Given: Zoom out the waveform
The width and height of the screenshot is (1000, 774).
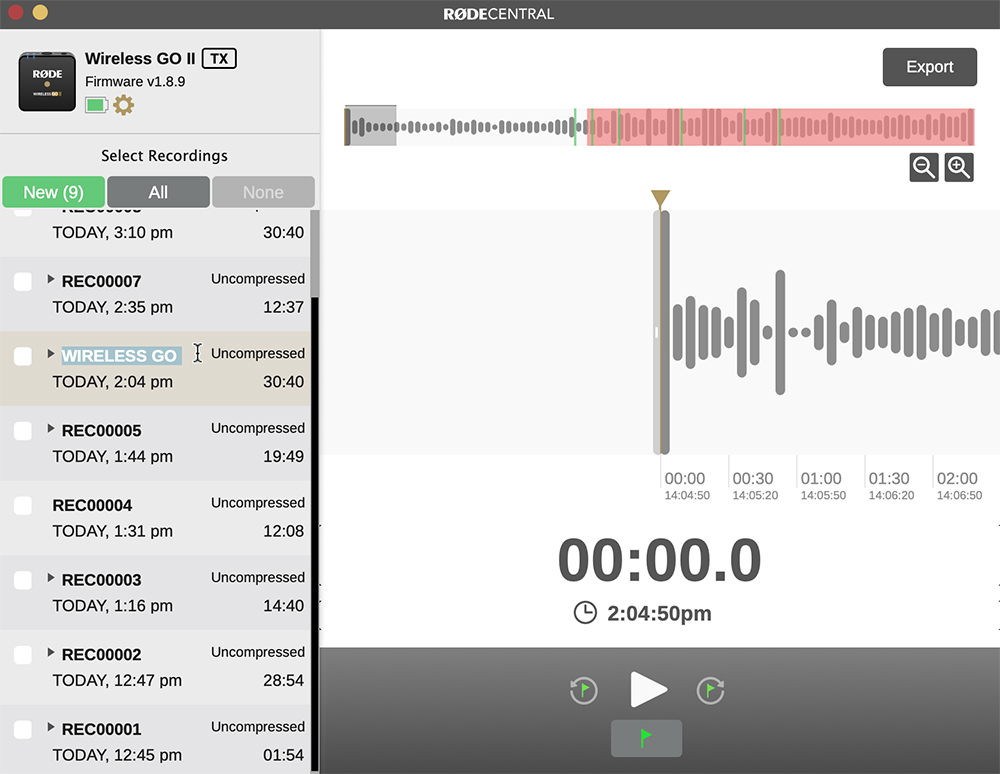Looking at the screenshot, I should tap(923, 168).
